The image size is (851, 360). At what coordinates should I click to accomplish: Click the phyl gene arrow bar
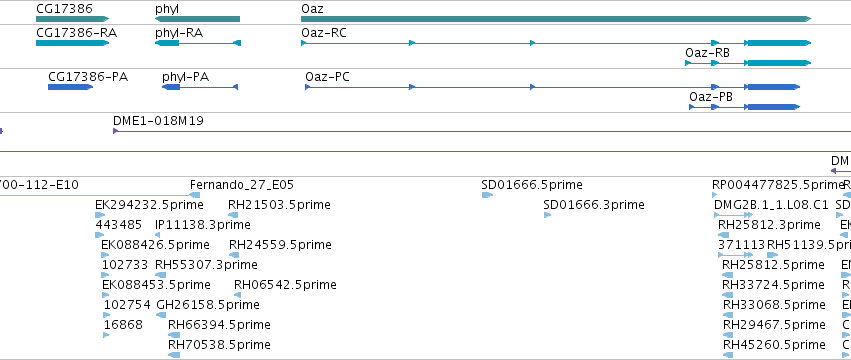click(x=197, y=19)
